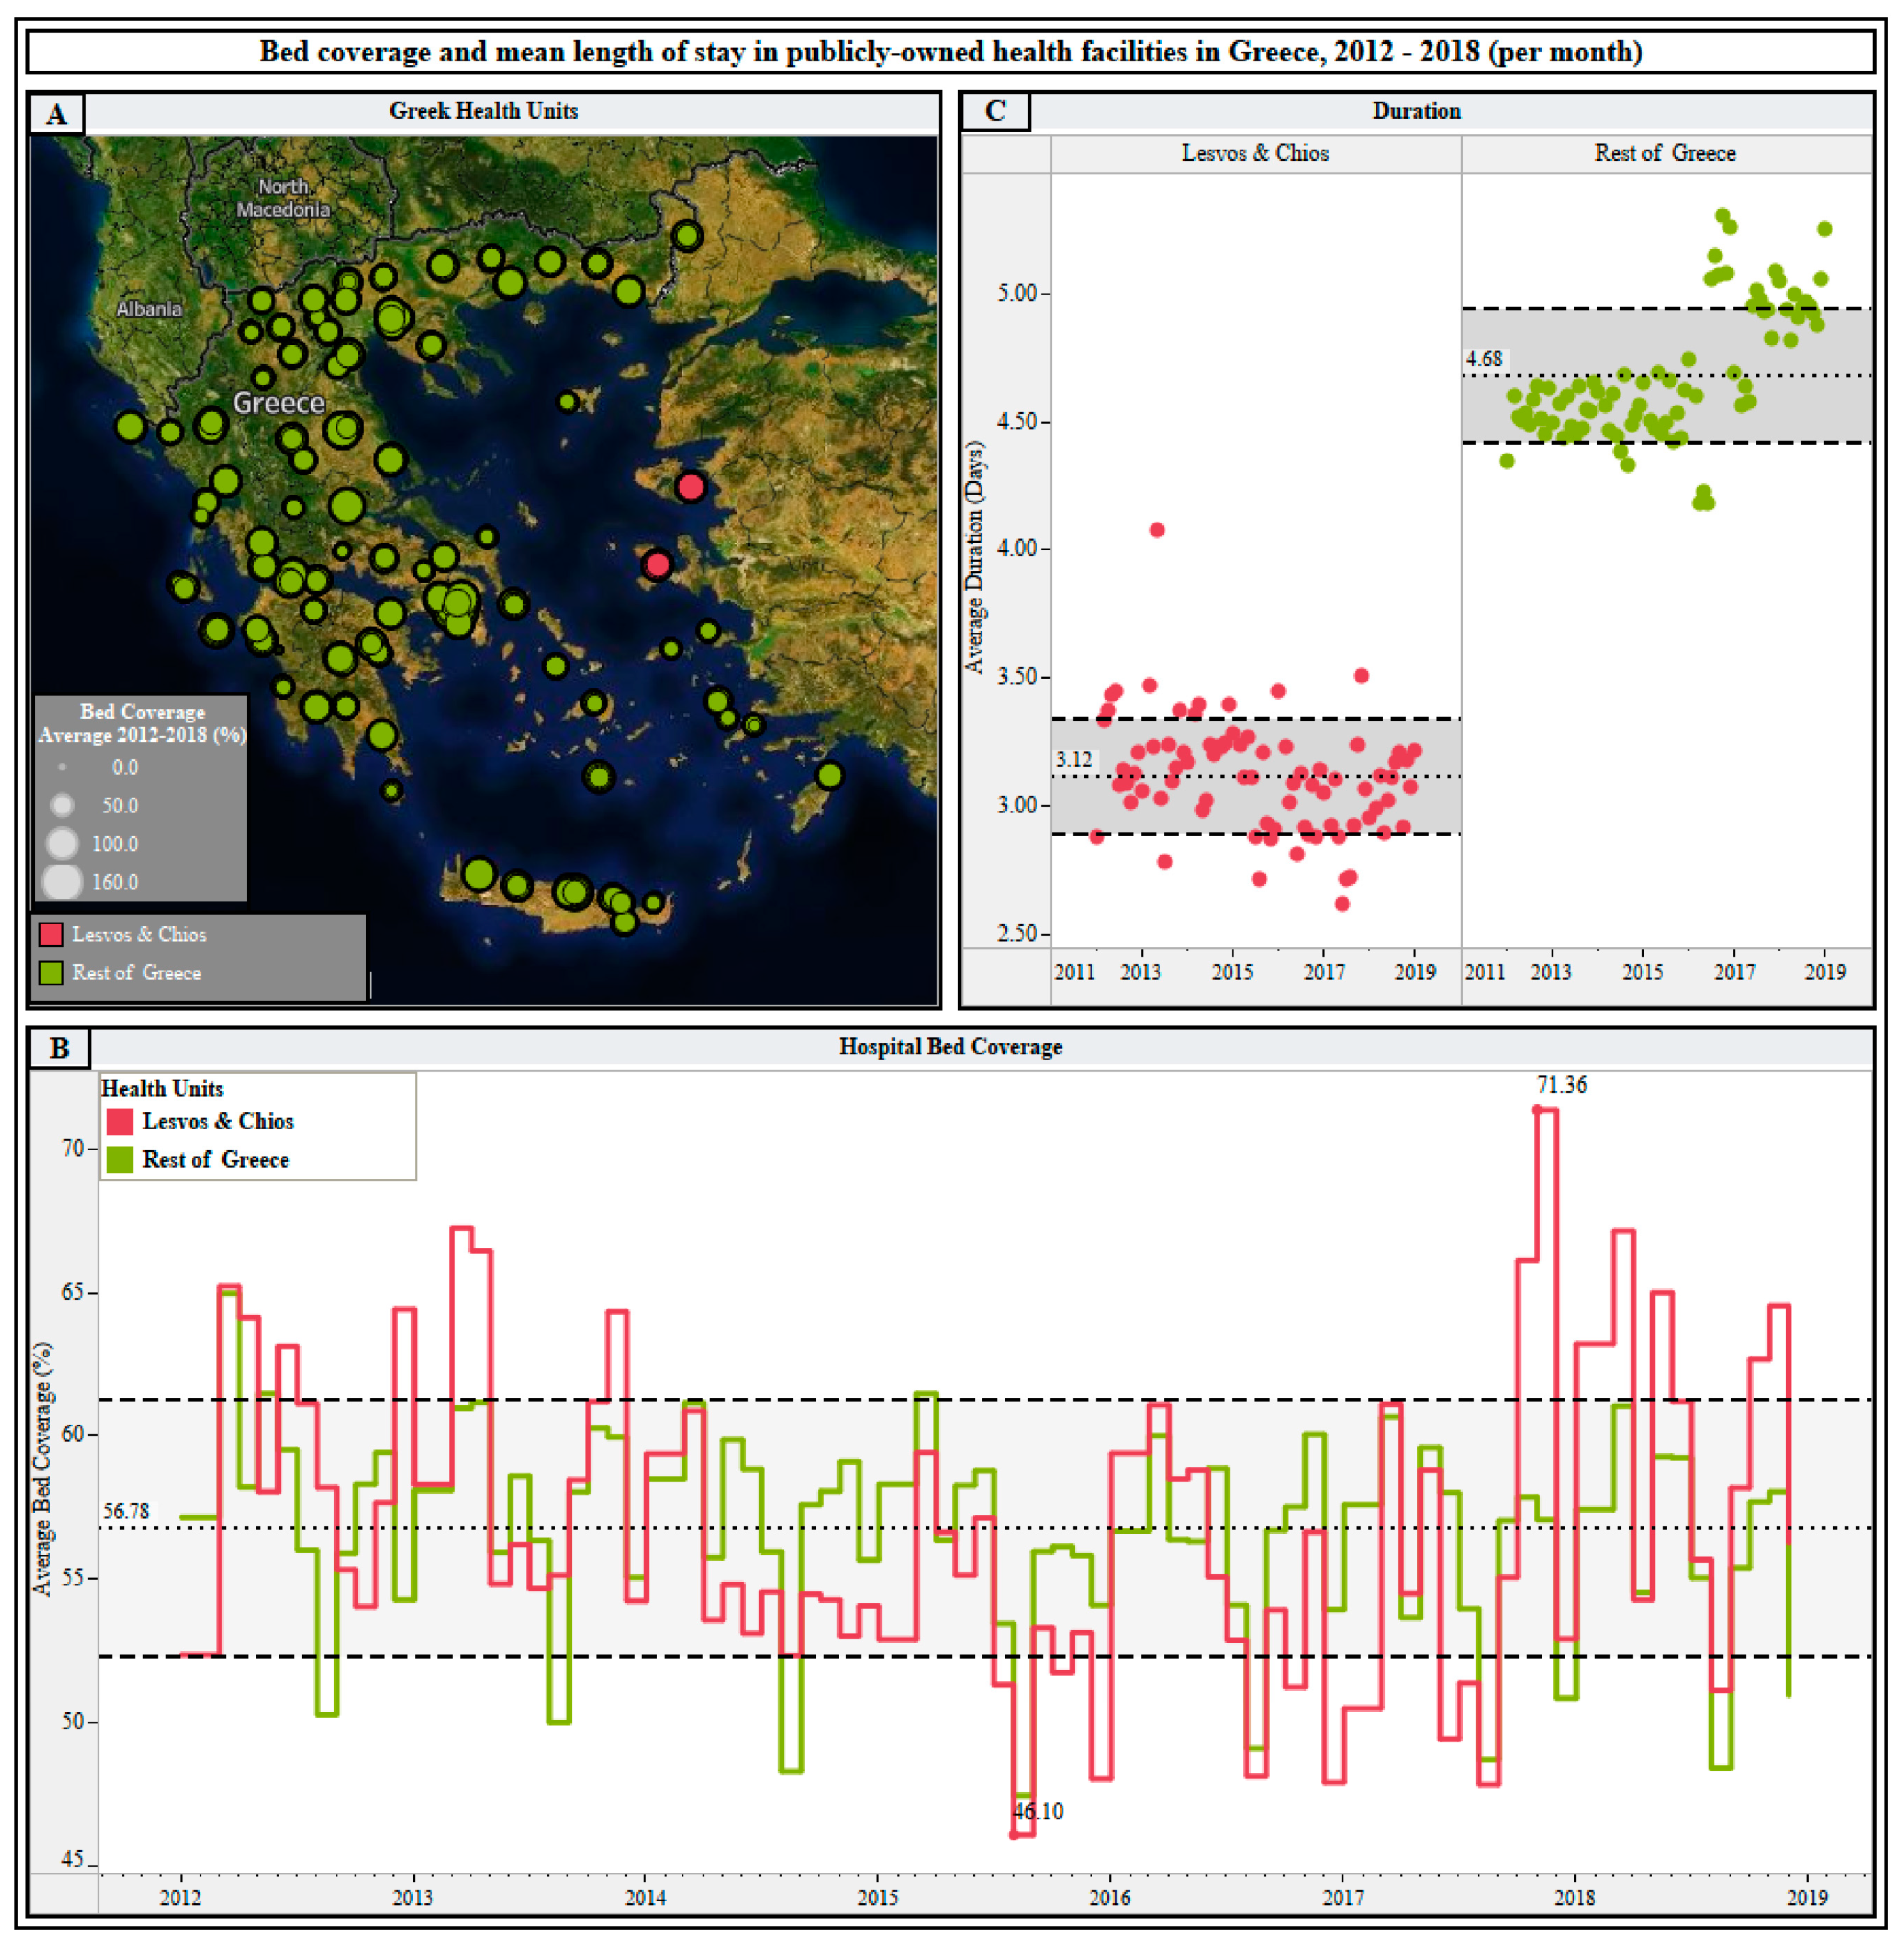Click the Duration panel title
The width and height of the screenshot is (1904, 1951).
point(1416,111)
